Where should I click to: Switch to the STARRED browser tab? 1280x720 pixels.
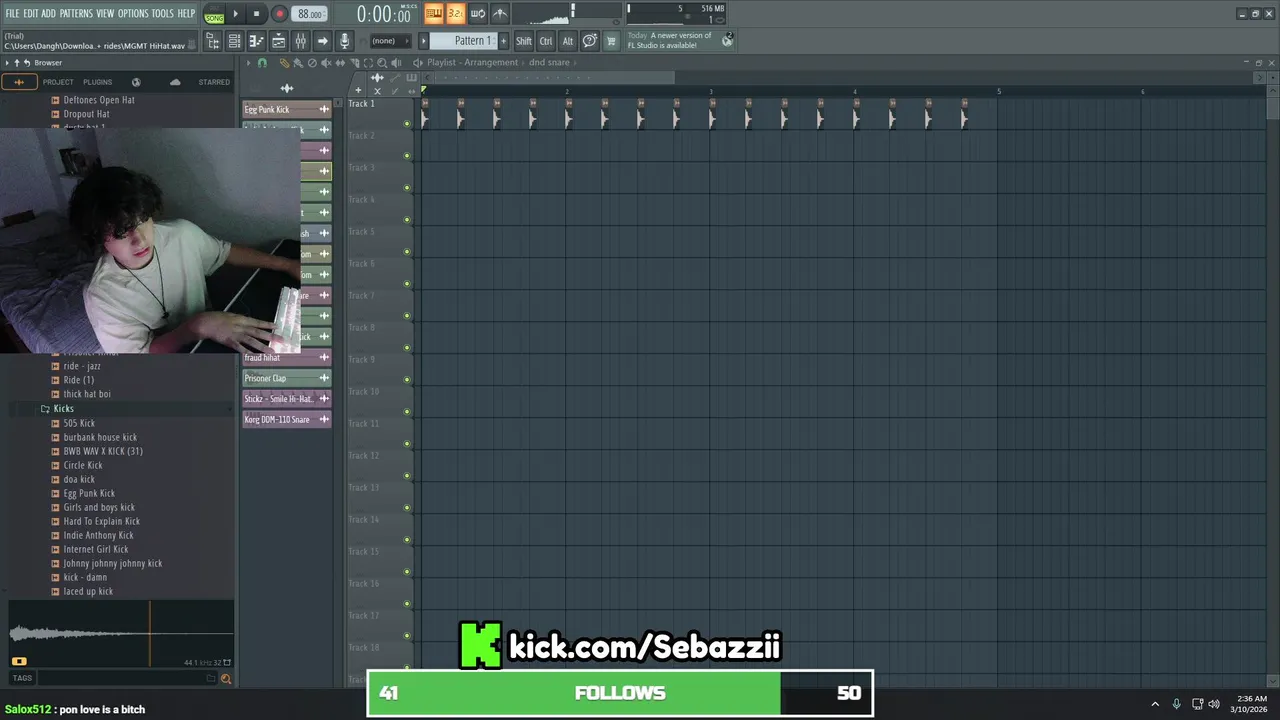click(x=214, y=82)
